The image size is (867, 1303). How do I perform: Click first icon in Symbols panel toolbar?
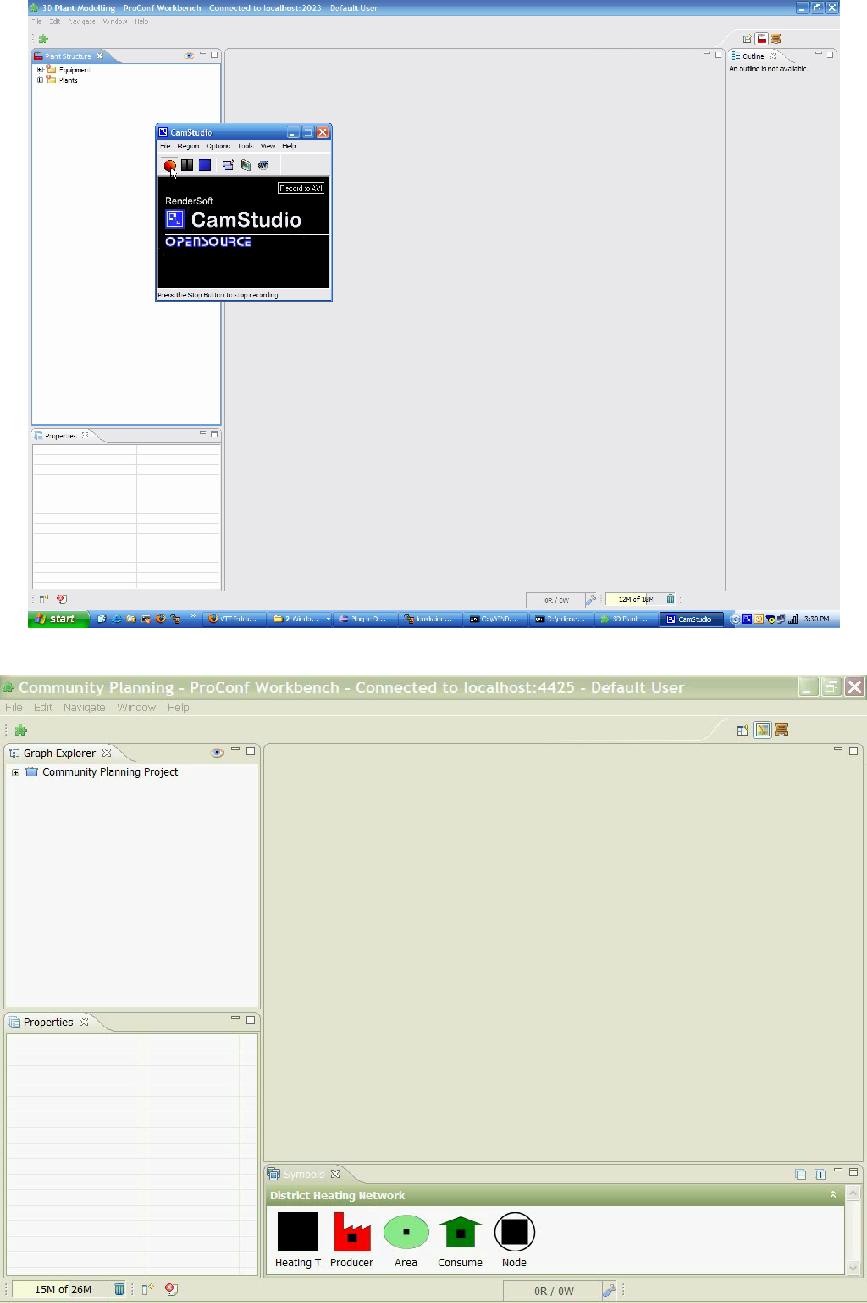click(x=800, y=1174)
